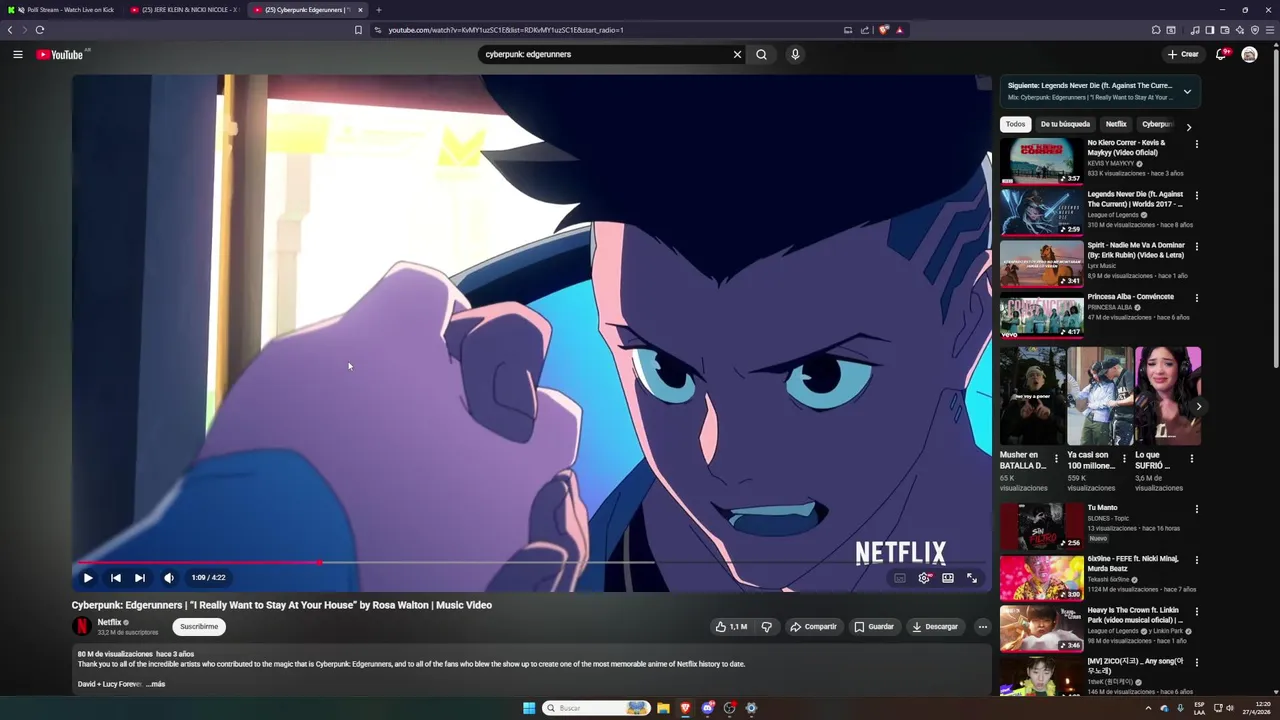Viewport: 1280px width, 720px height.
Task: Open Legends Never Die video title
Action: (1135, 199)
